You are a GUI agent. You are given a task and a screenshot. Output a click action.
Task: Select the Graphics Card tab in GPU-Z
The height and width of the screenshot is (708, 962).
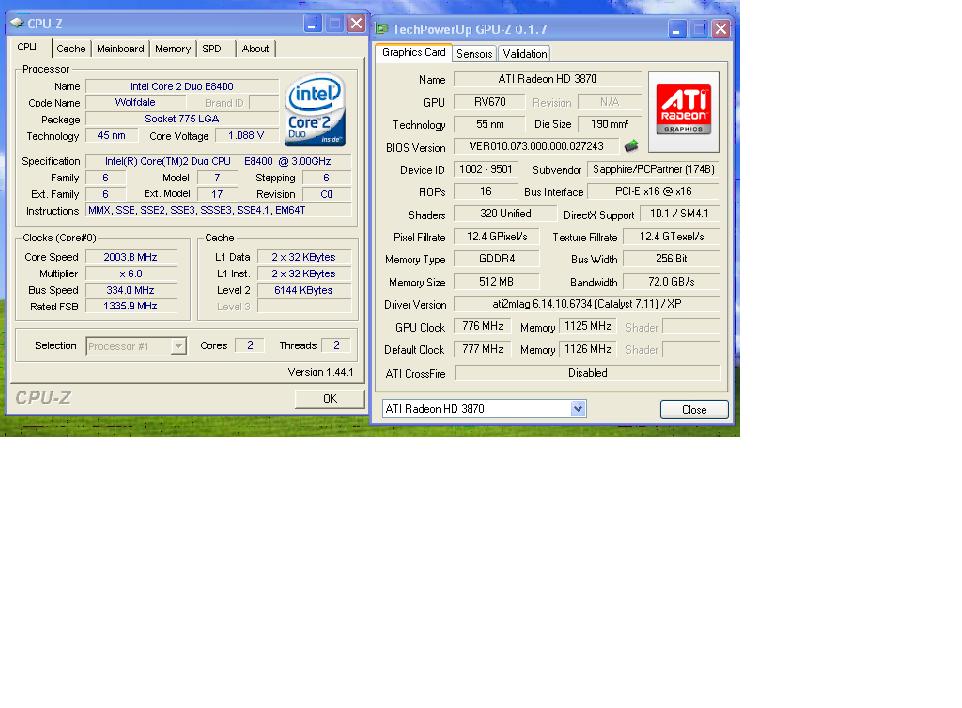[414, 52]
